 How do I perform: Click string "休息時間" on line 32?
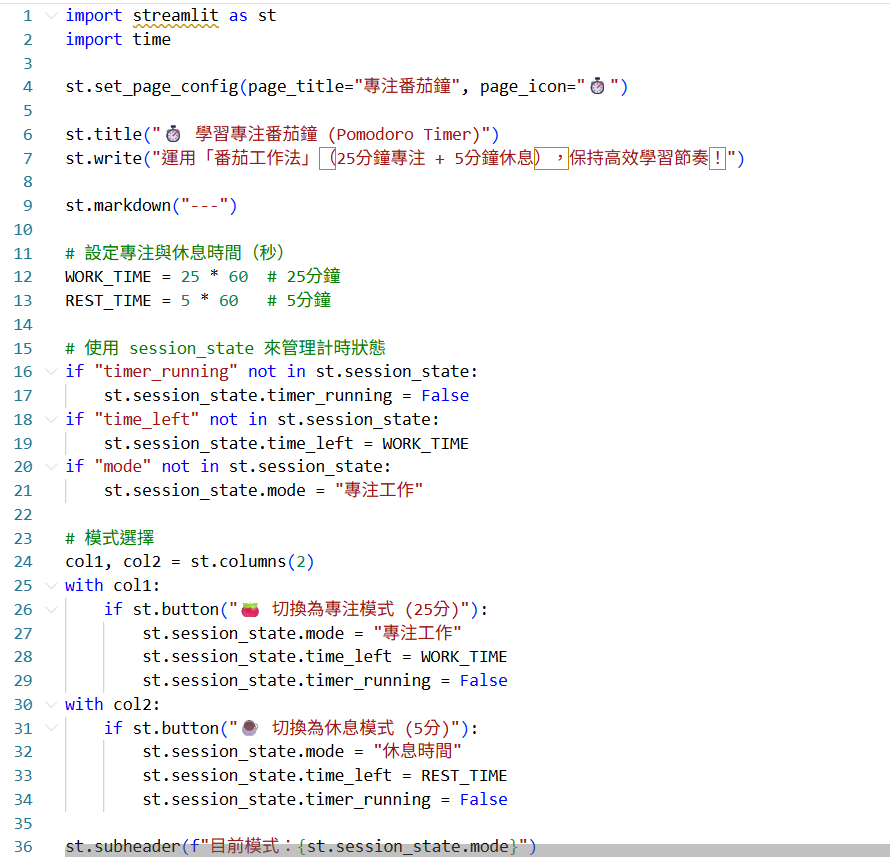(x=417, y=751)
